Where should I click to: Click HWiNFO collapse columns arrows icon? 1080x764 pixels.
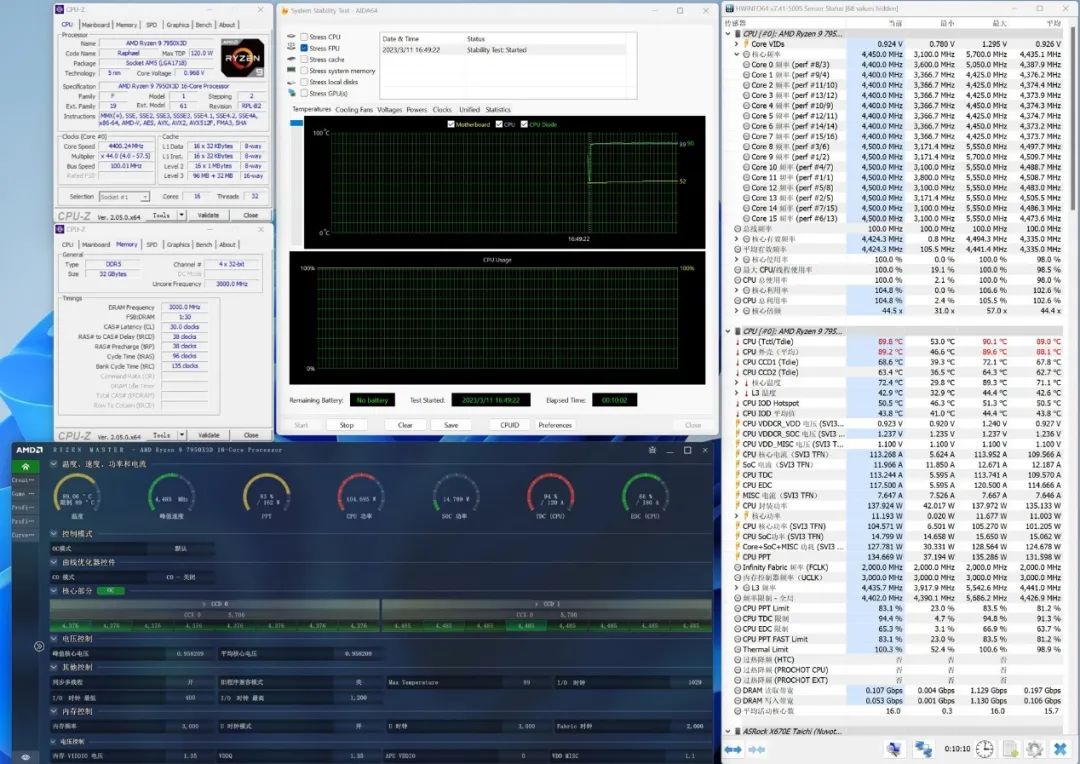click(757, 749)
